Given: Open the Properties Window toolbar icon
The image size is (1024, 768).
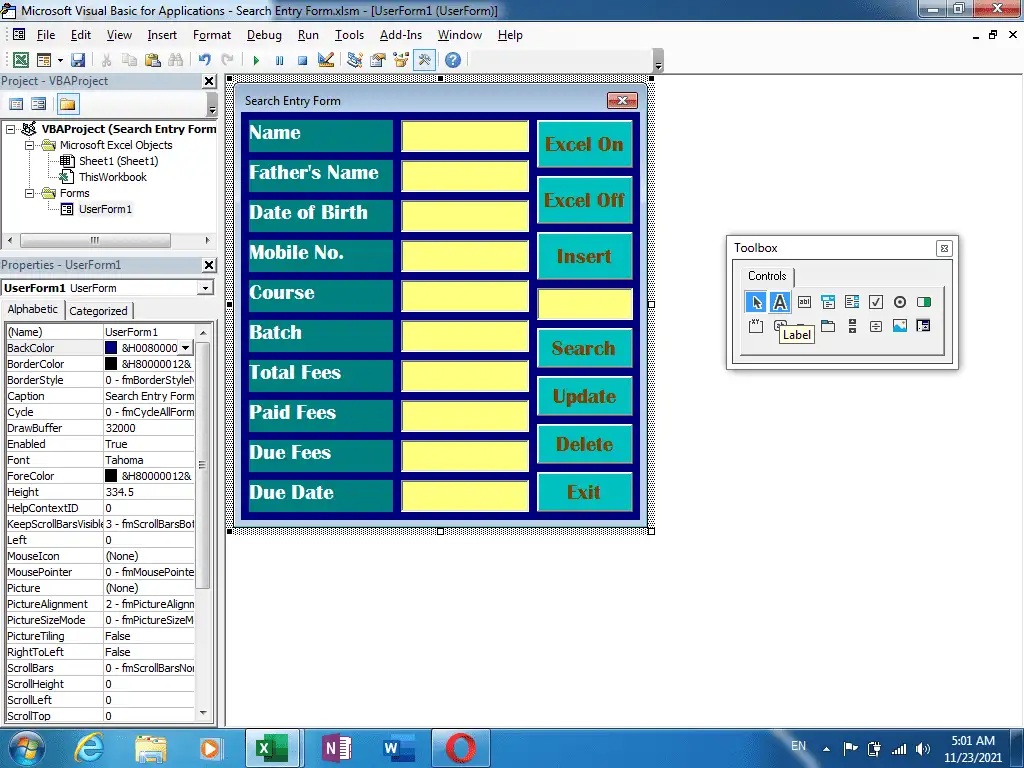Looking at the screenshot, I should (x=377, y=60).
